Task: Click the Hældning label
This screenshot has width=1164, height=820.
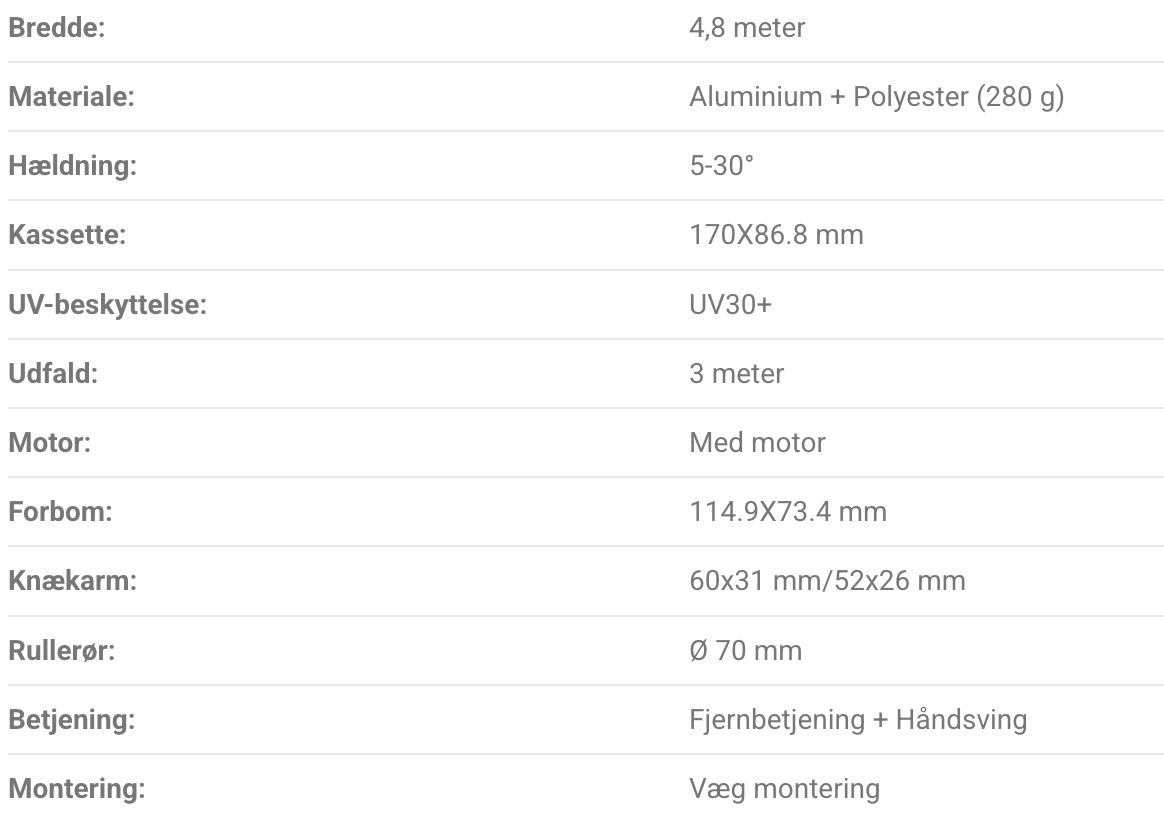Action: coord(72,166)
